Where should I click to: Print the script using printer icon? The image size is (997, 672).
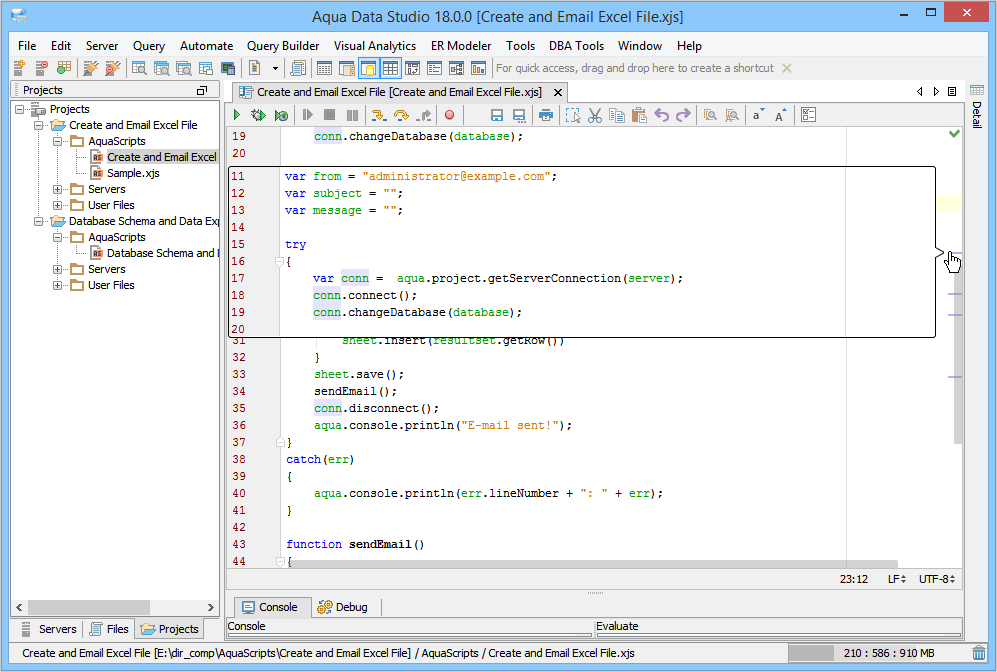(546, 115)
